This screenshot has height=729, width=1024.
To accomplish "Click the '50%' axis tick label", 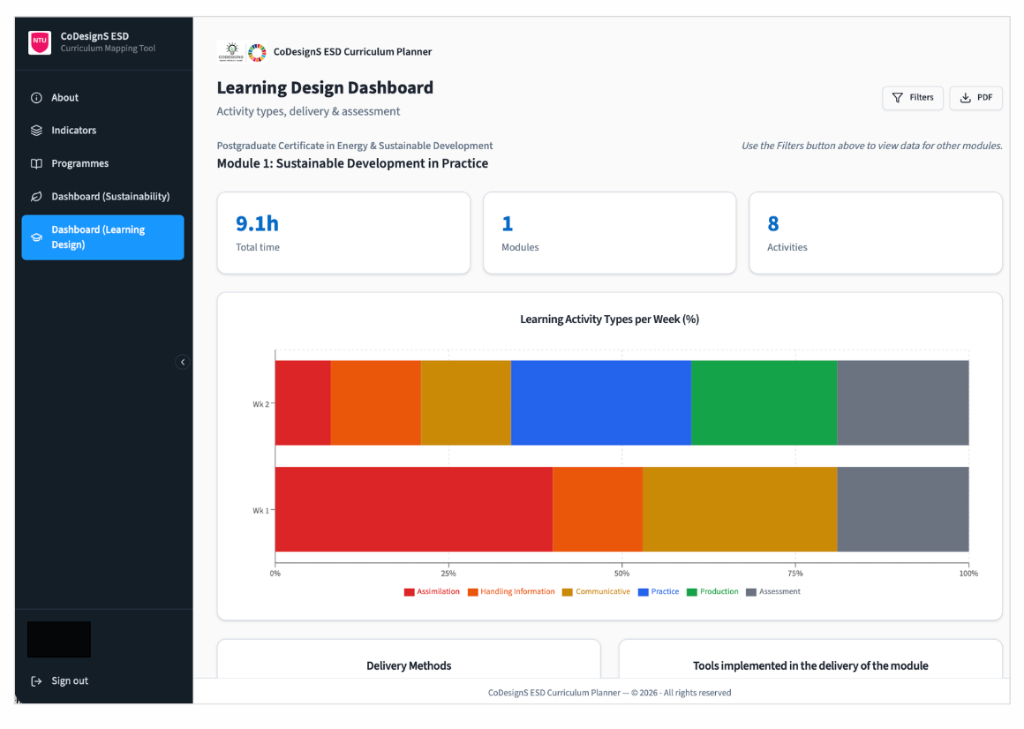I will coord(622,574).
